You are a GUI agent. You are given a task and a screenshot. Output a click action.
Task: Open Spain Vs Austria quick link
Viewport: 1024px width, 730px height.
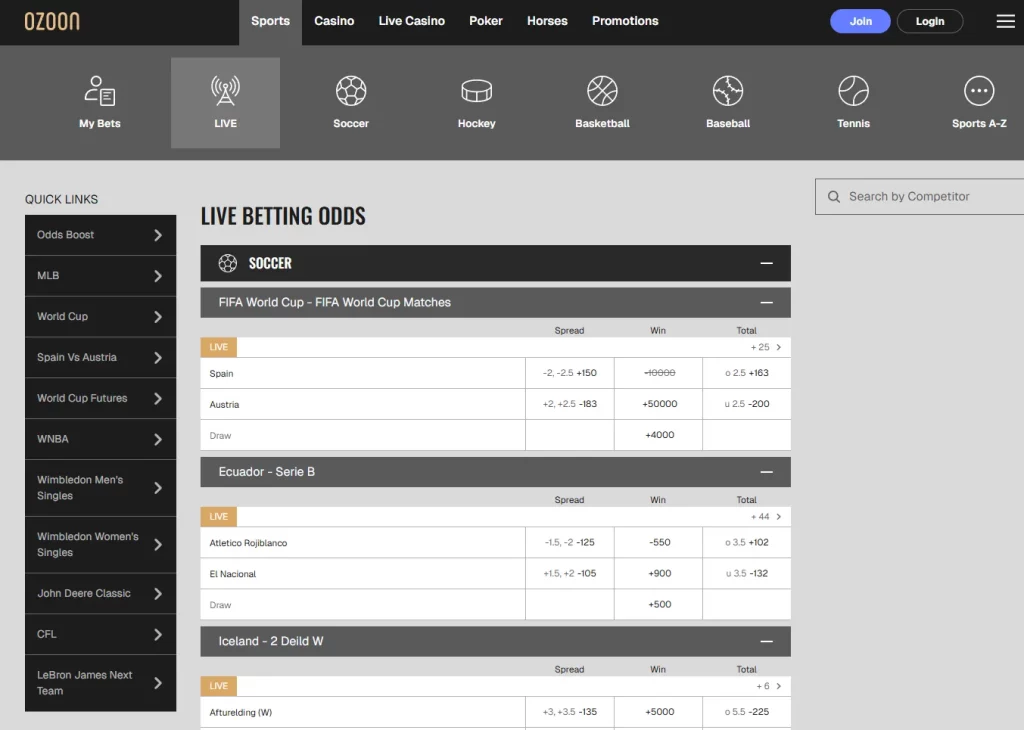[101, 358]
